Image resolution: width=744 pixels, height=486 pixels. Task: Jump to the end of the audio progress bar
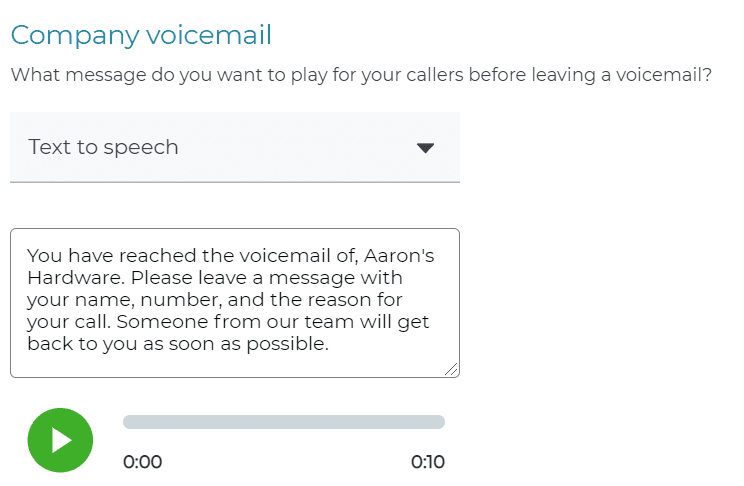click(x=442, y=422)
